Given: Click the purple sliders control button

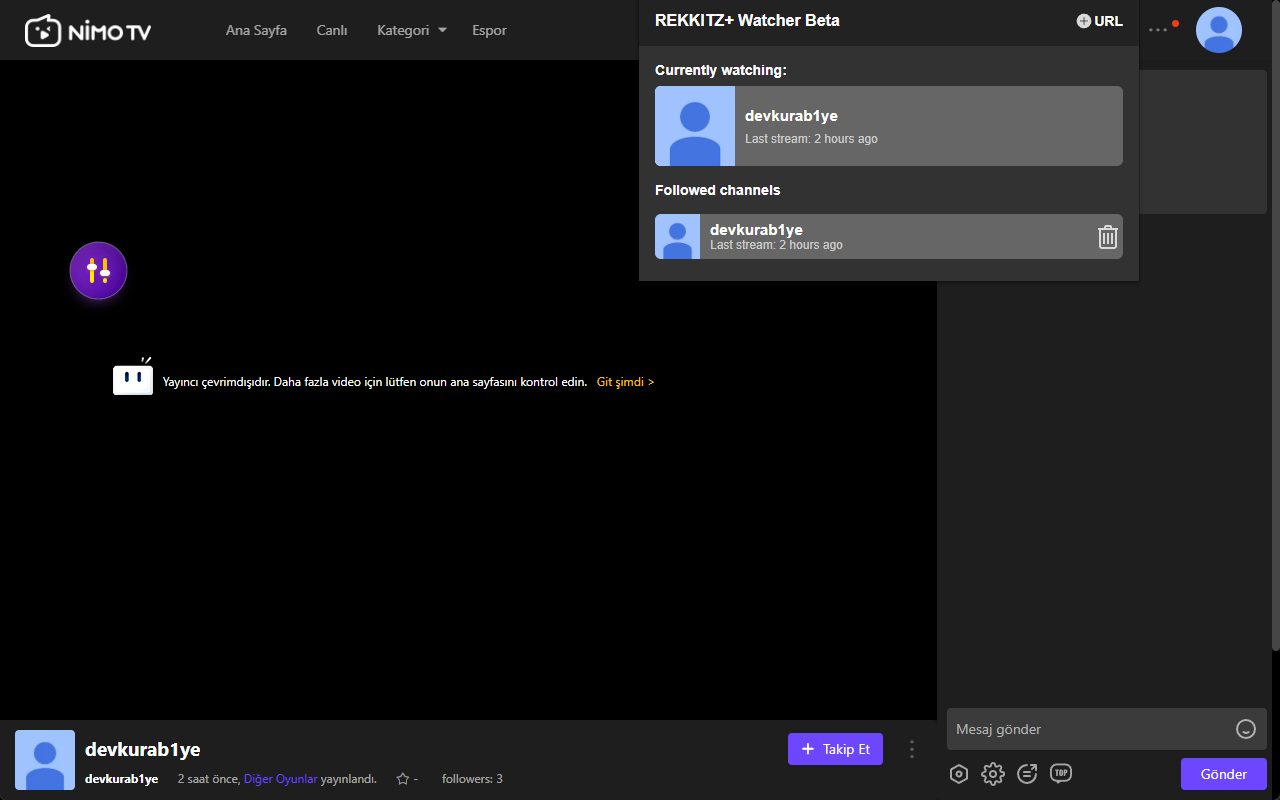Looking at the screenshot, I should [98, 270].
